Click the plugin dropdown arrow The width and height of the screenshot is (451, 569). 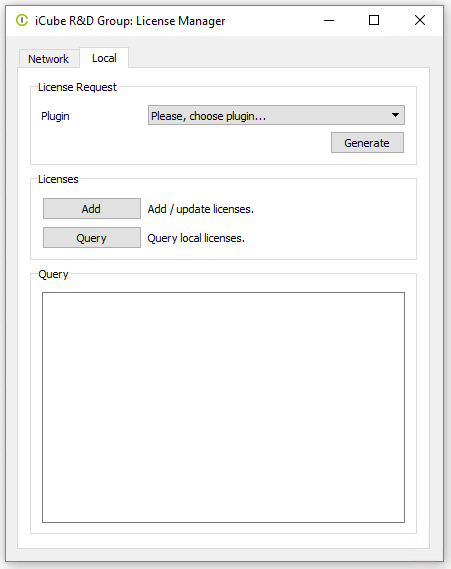click(395, 115)
